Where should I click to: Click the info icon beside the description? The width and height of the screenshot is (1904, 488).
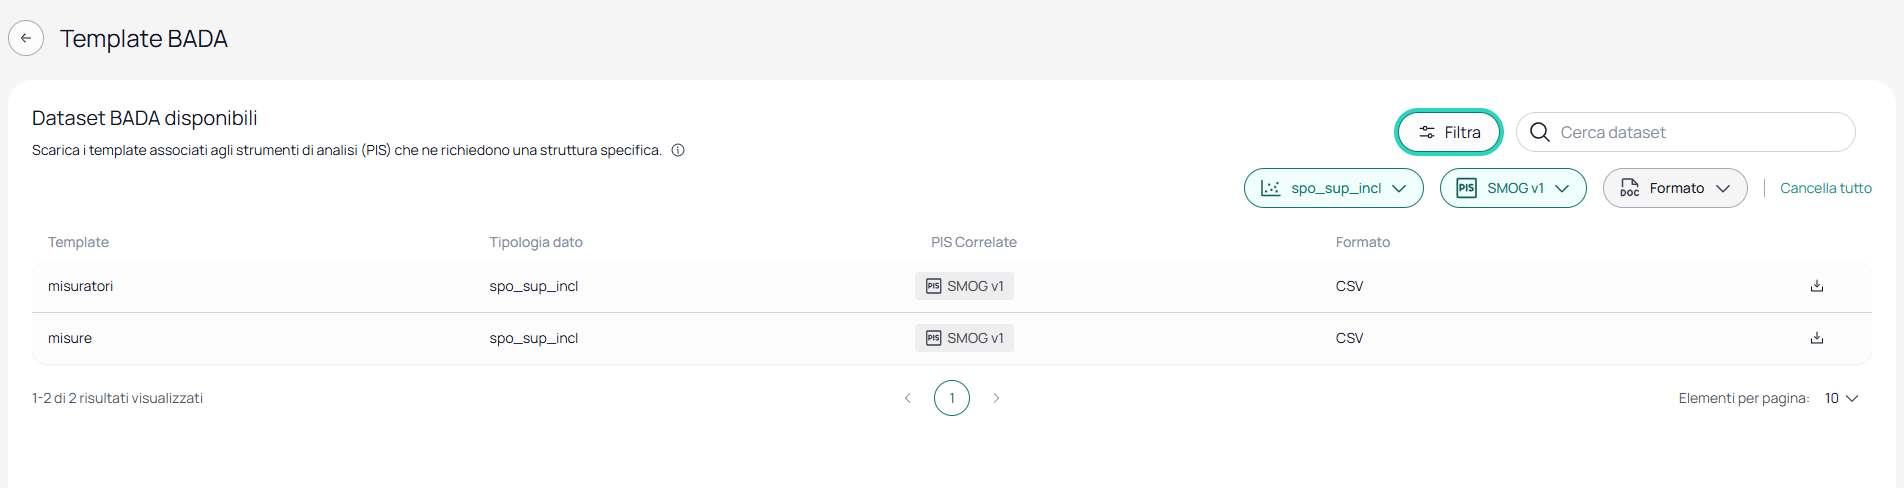(678, 150)
